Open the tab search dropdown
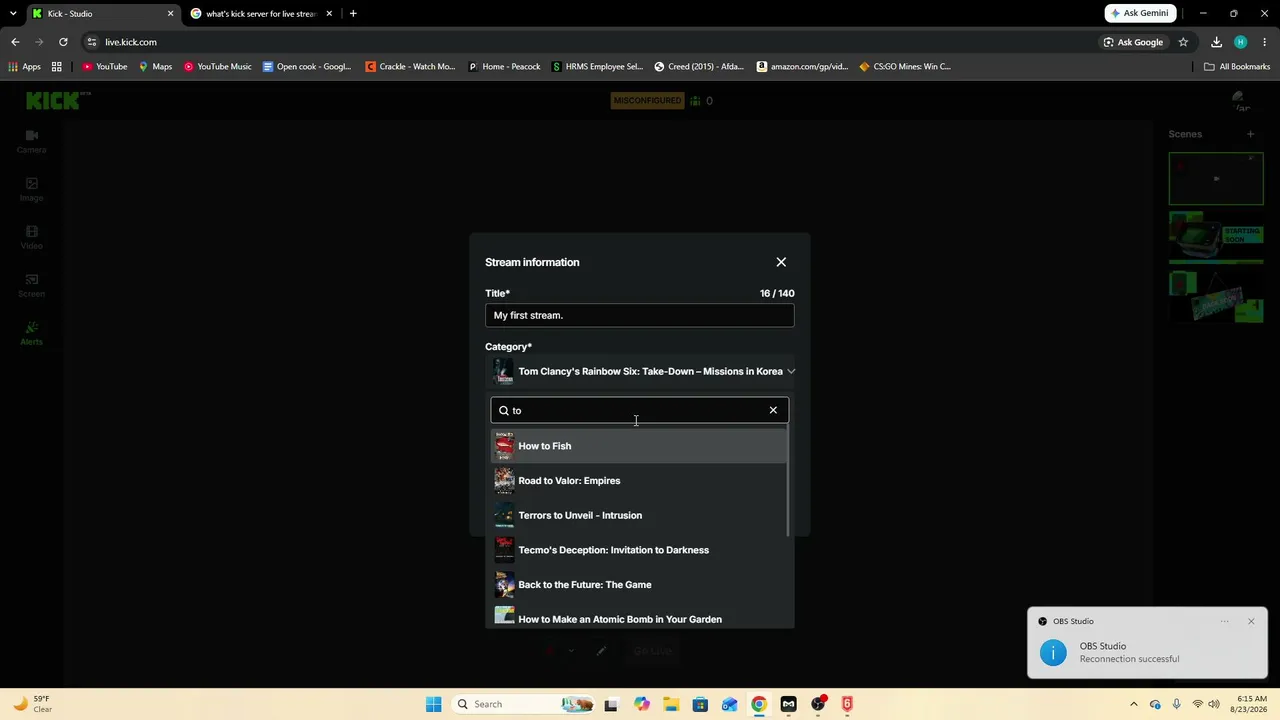The image size is (1280, 720). (12, 14)
